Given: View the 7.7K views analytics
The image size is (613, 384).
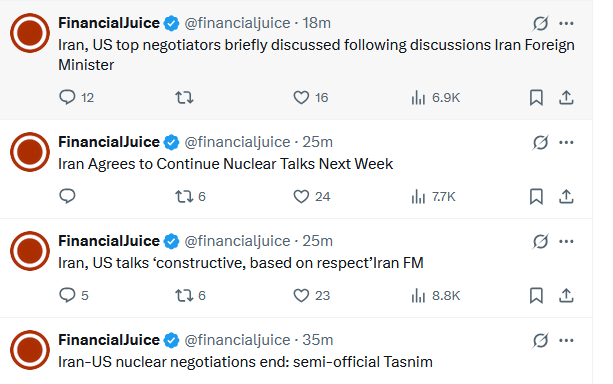Looking at the screenshot, I should point(433,196).
